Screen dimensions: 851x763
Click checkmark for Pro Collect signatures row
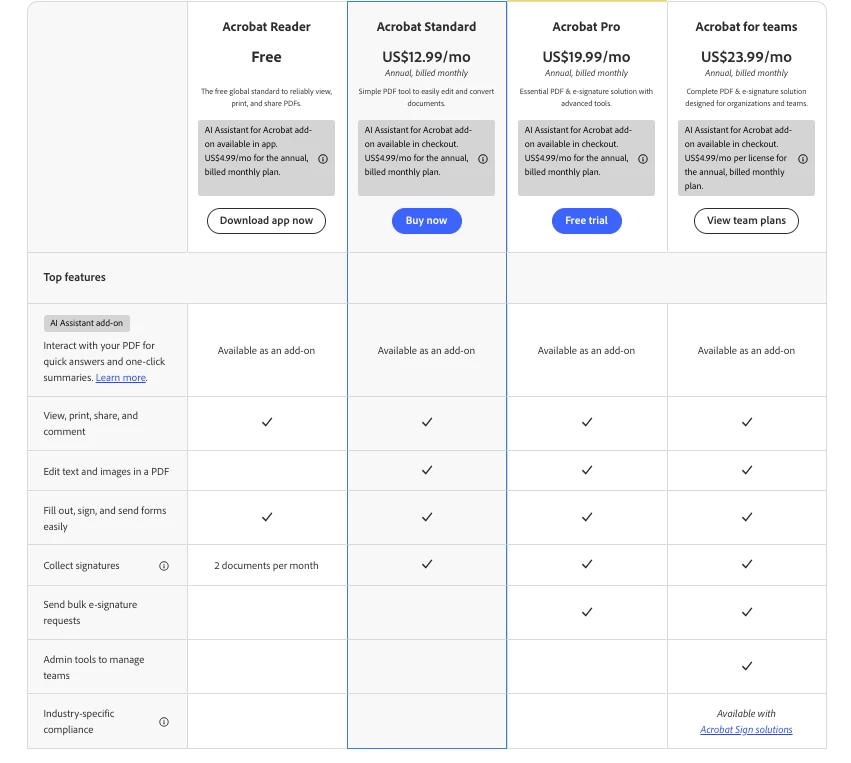(x=587, y=564)
